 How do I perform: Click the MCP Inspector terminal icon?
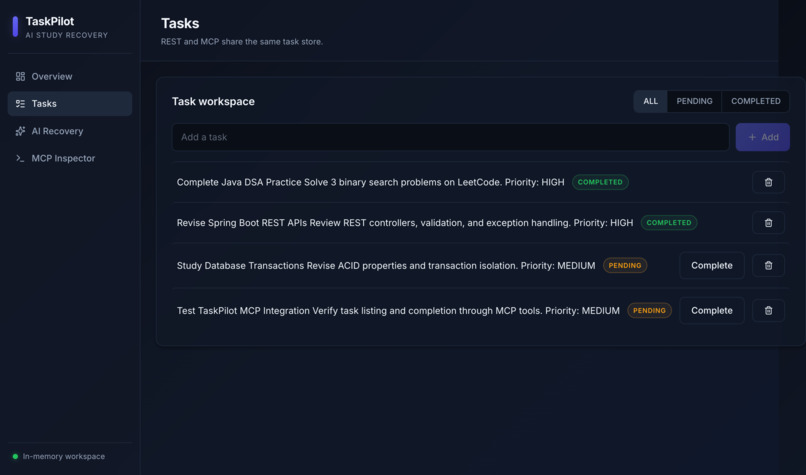[20, 158]
